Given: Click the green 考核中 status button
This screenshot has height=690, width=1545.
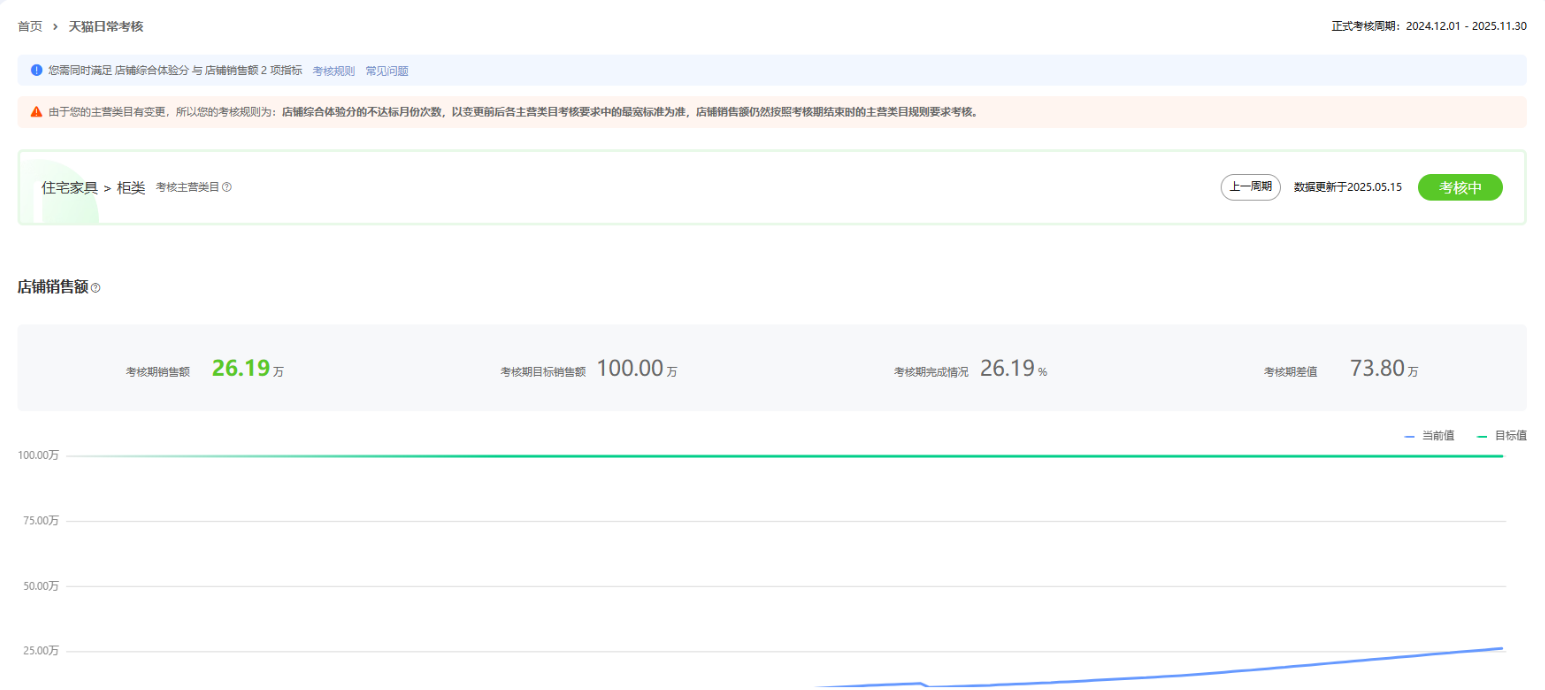Looking at the screenshot, I should pos(1459,187).
